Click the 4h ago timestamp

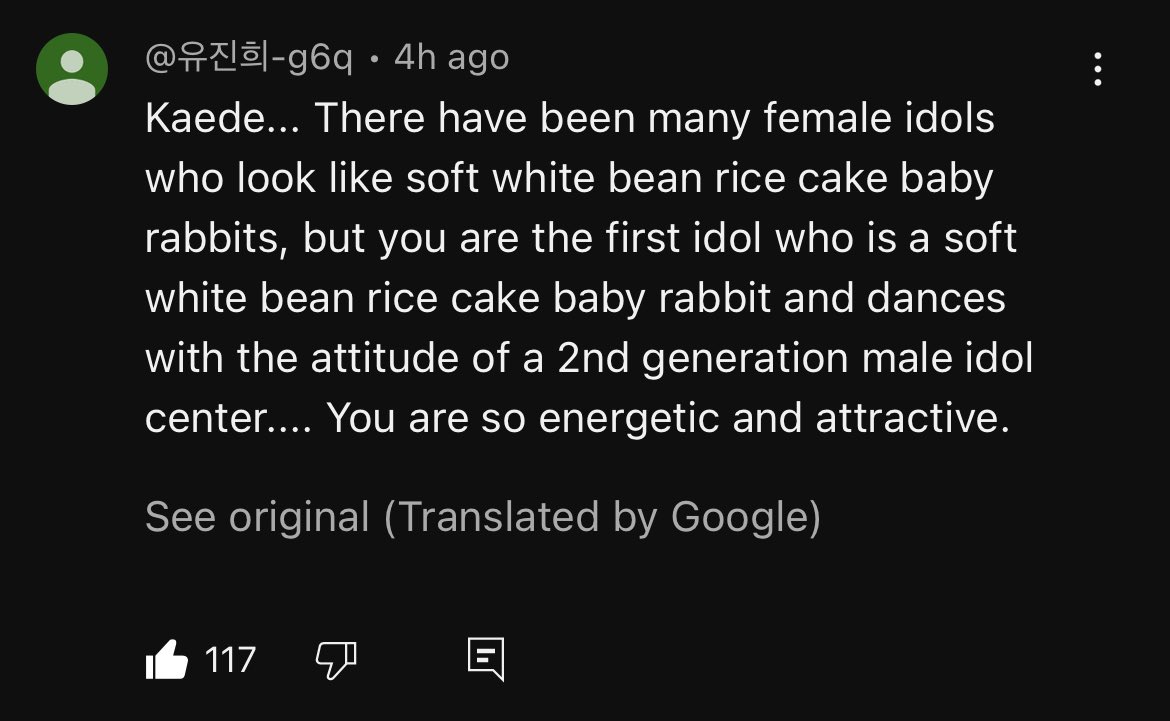coord(451,58)
